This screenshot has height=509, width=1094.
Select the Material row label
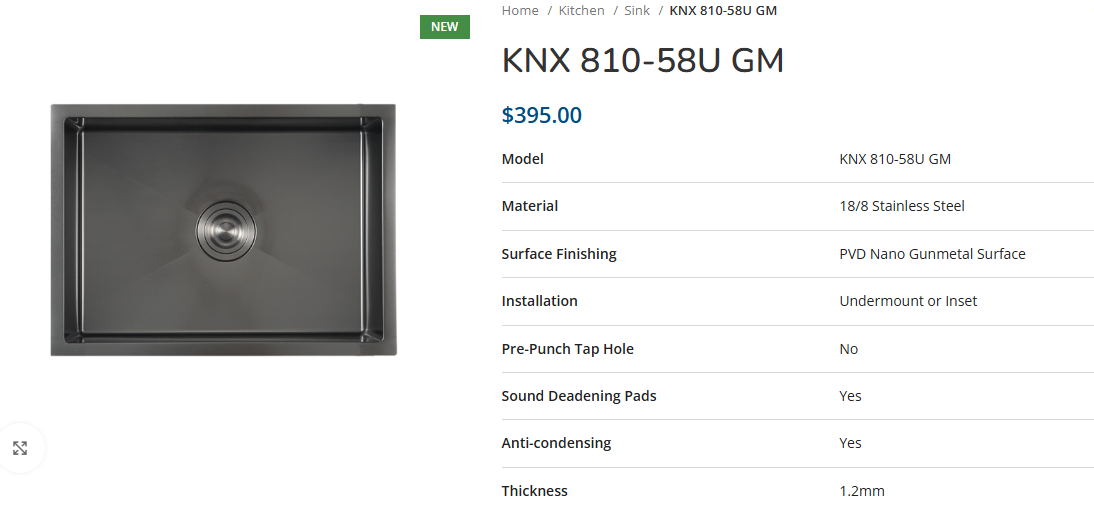click(530, 206)
